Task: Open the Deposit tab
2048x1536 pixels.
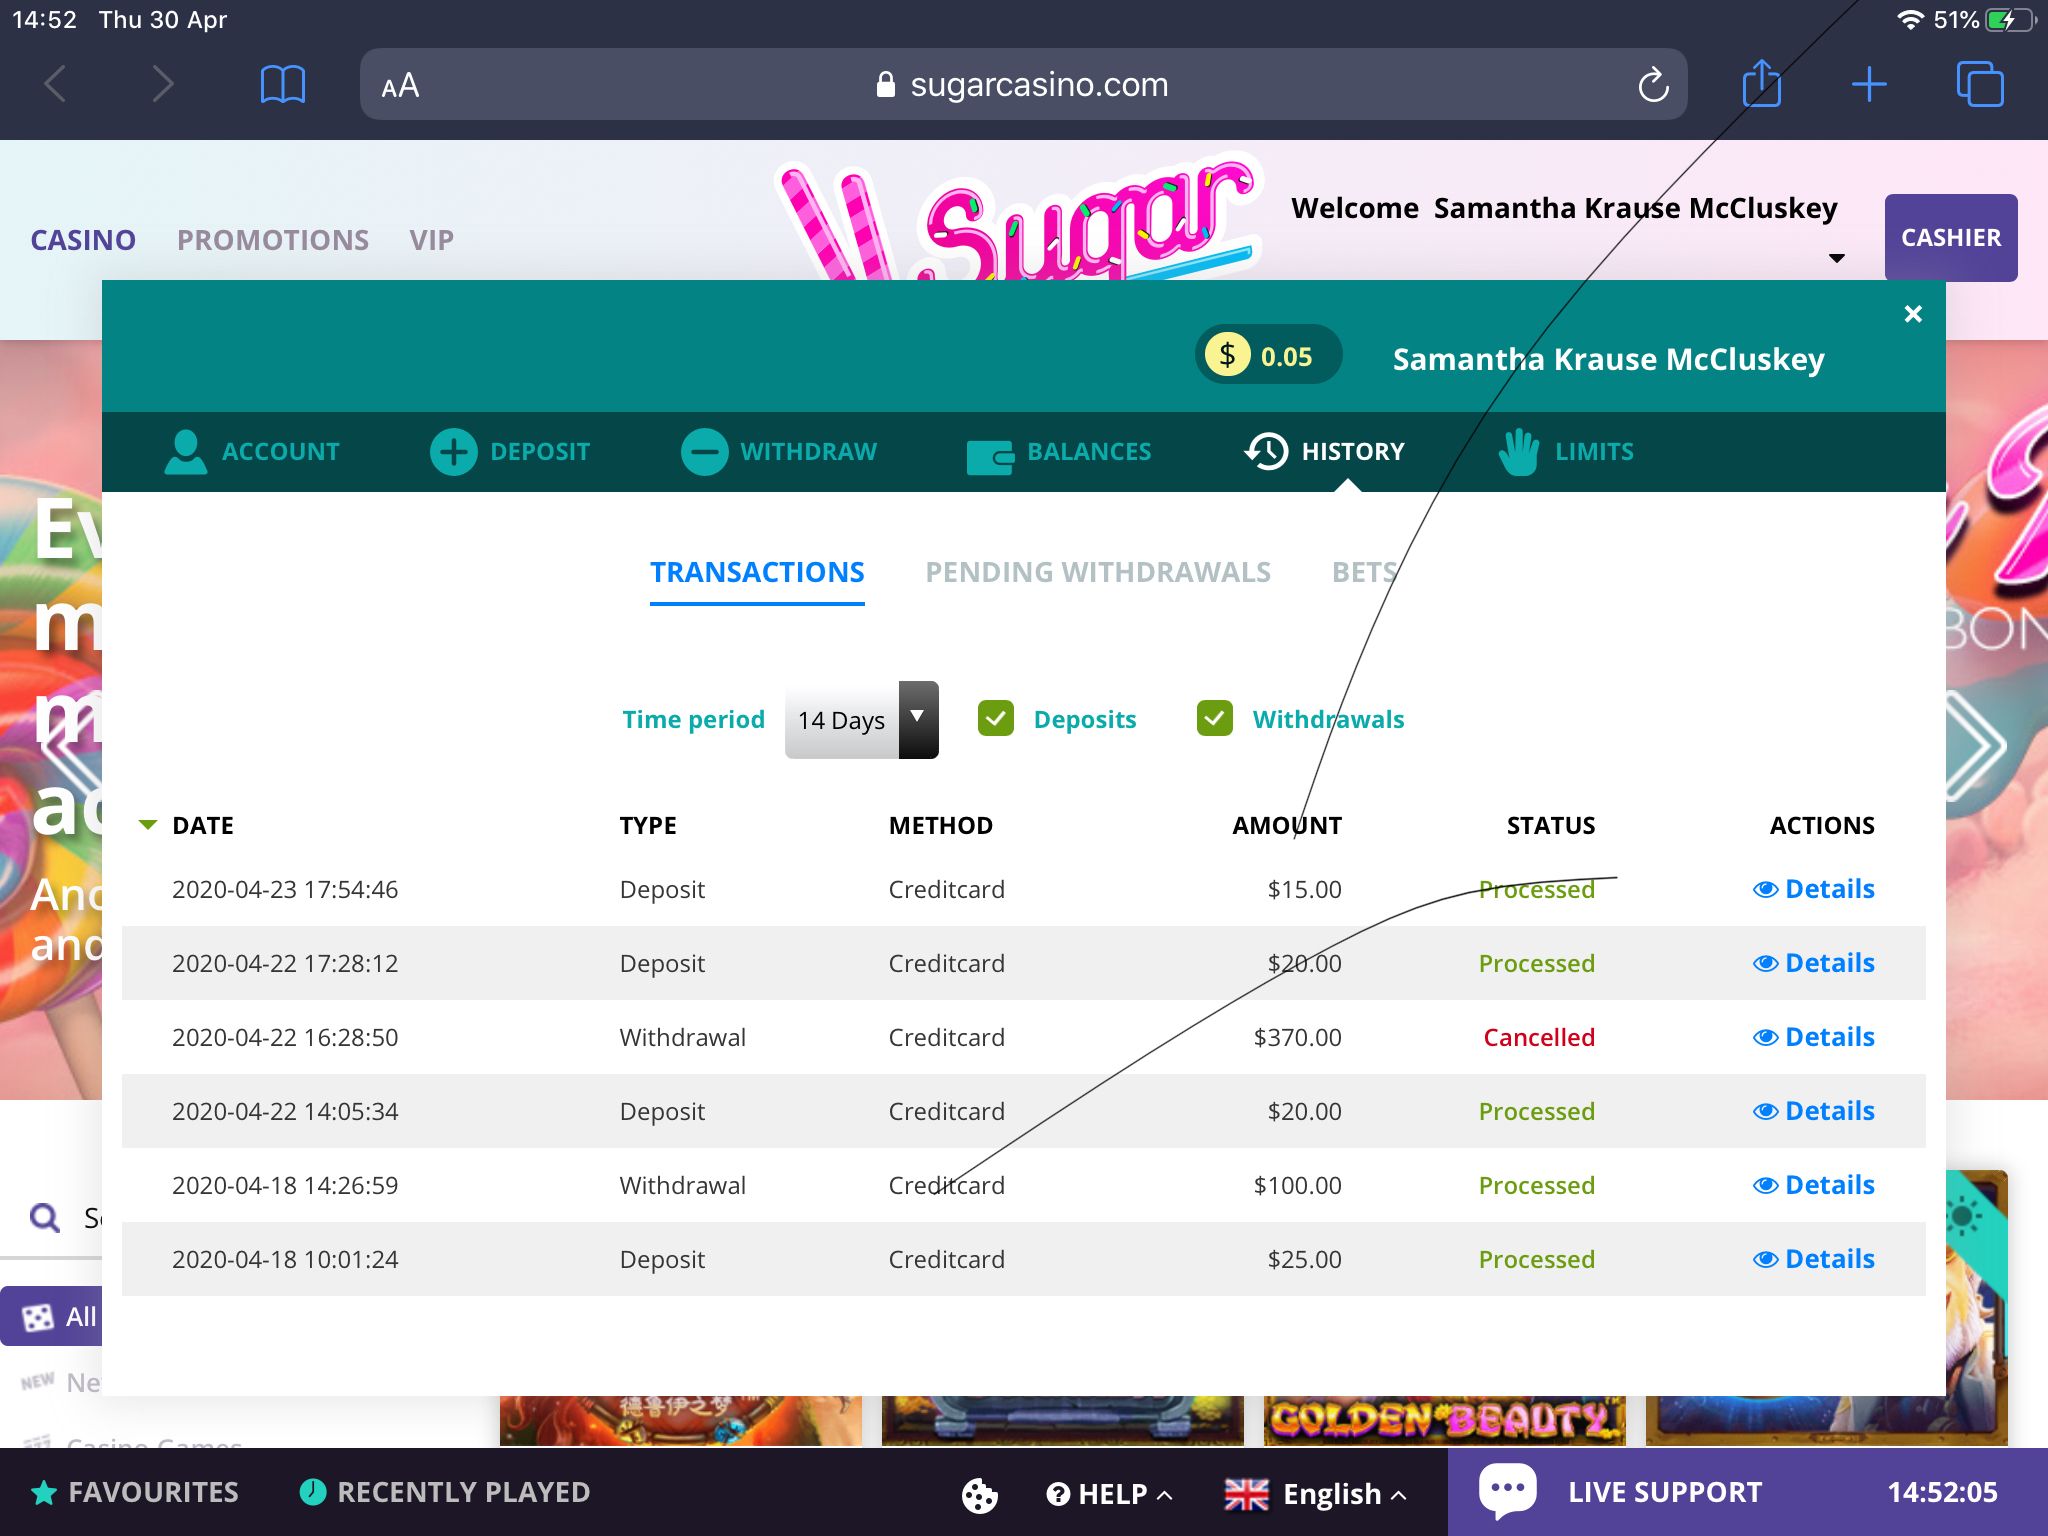Action: 510,451
